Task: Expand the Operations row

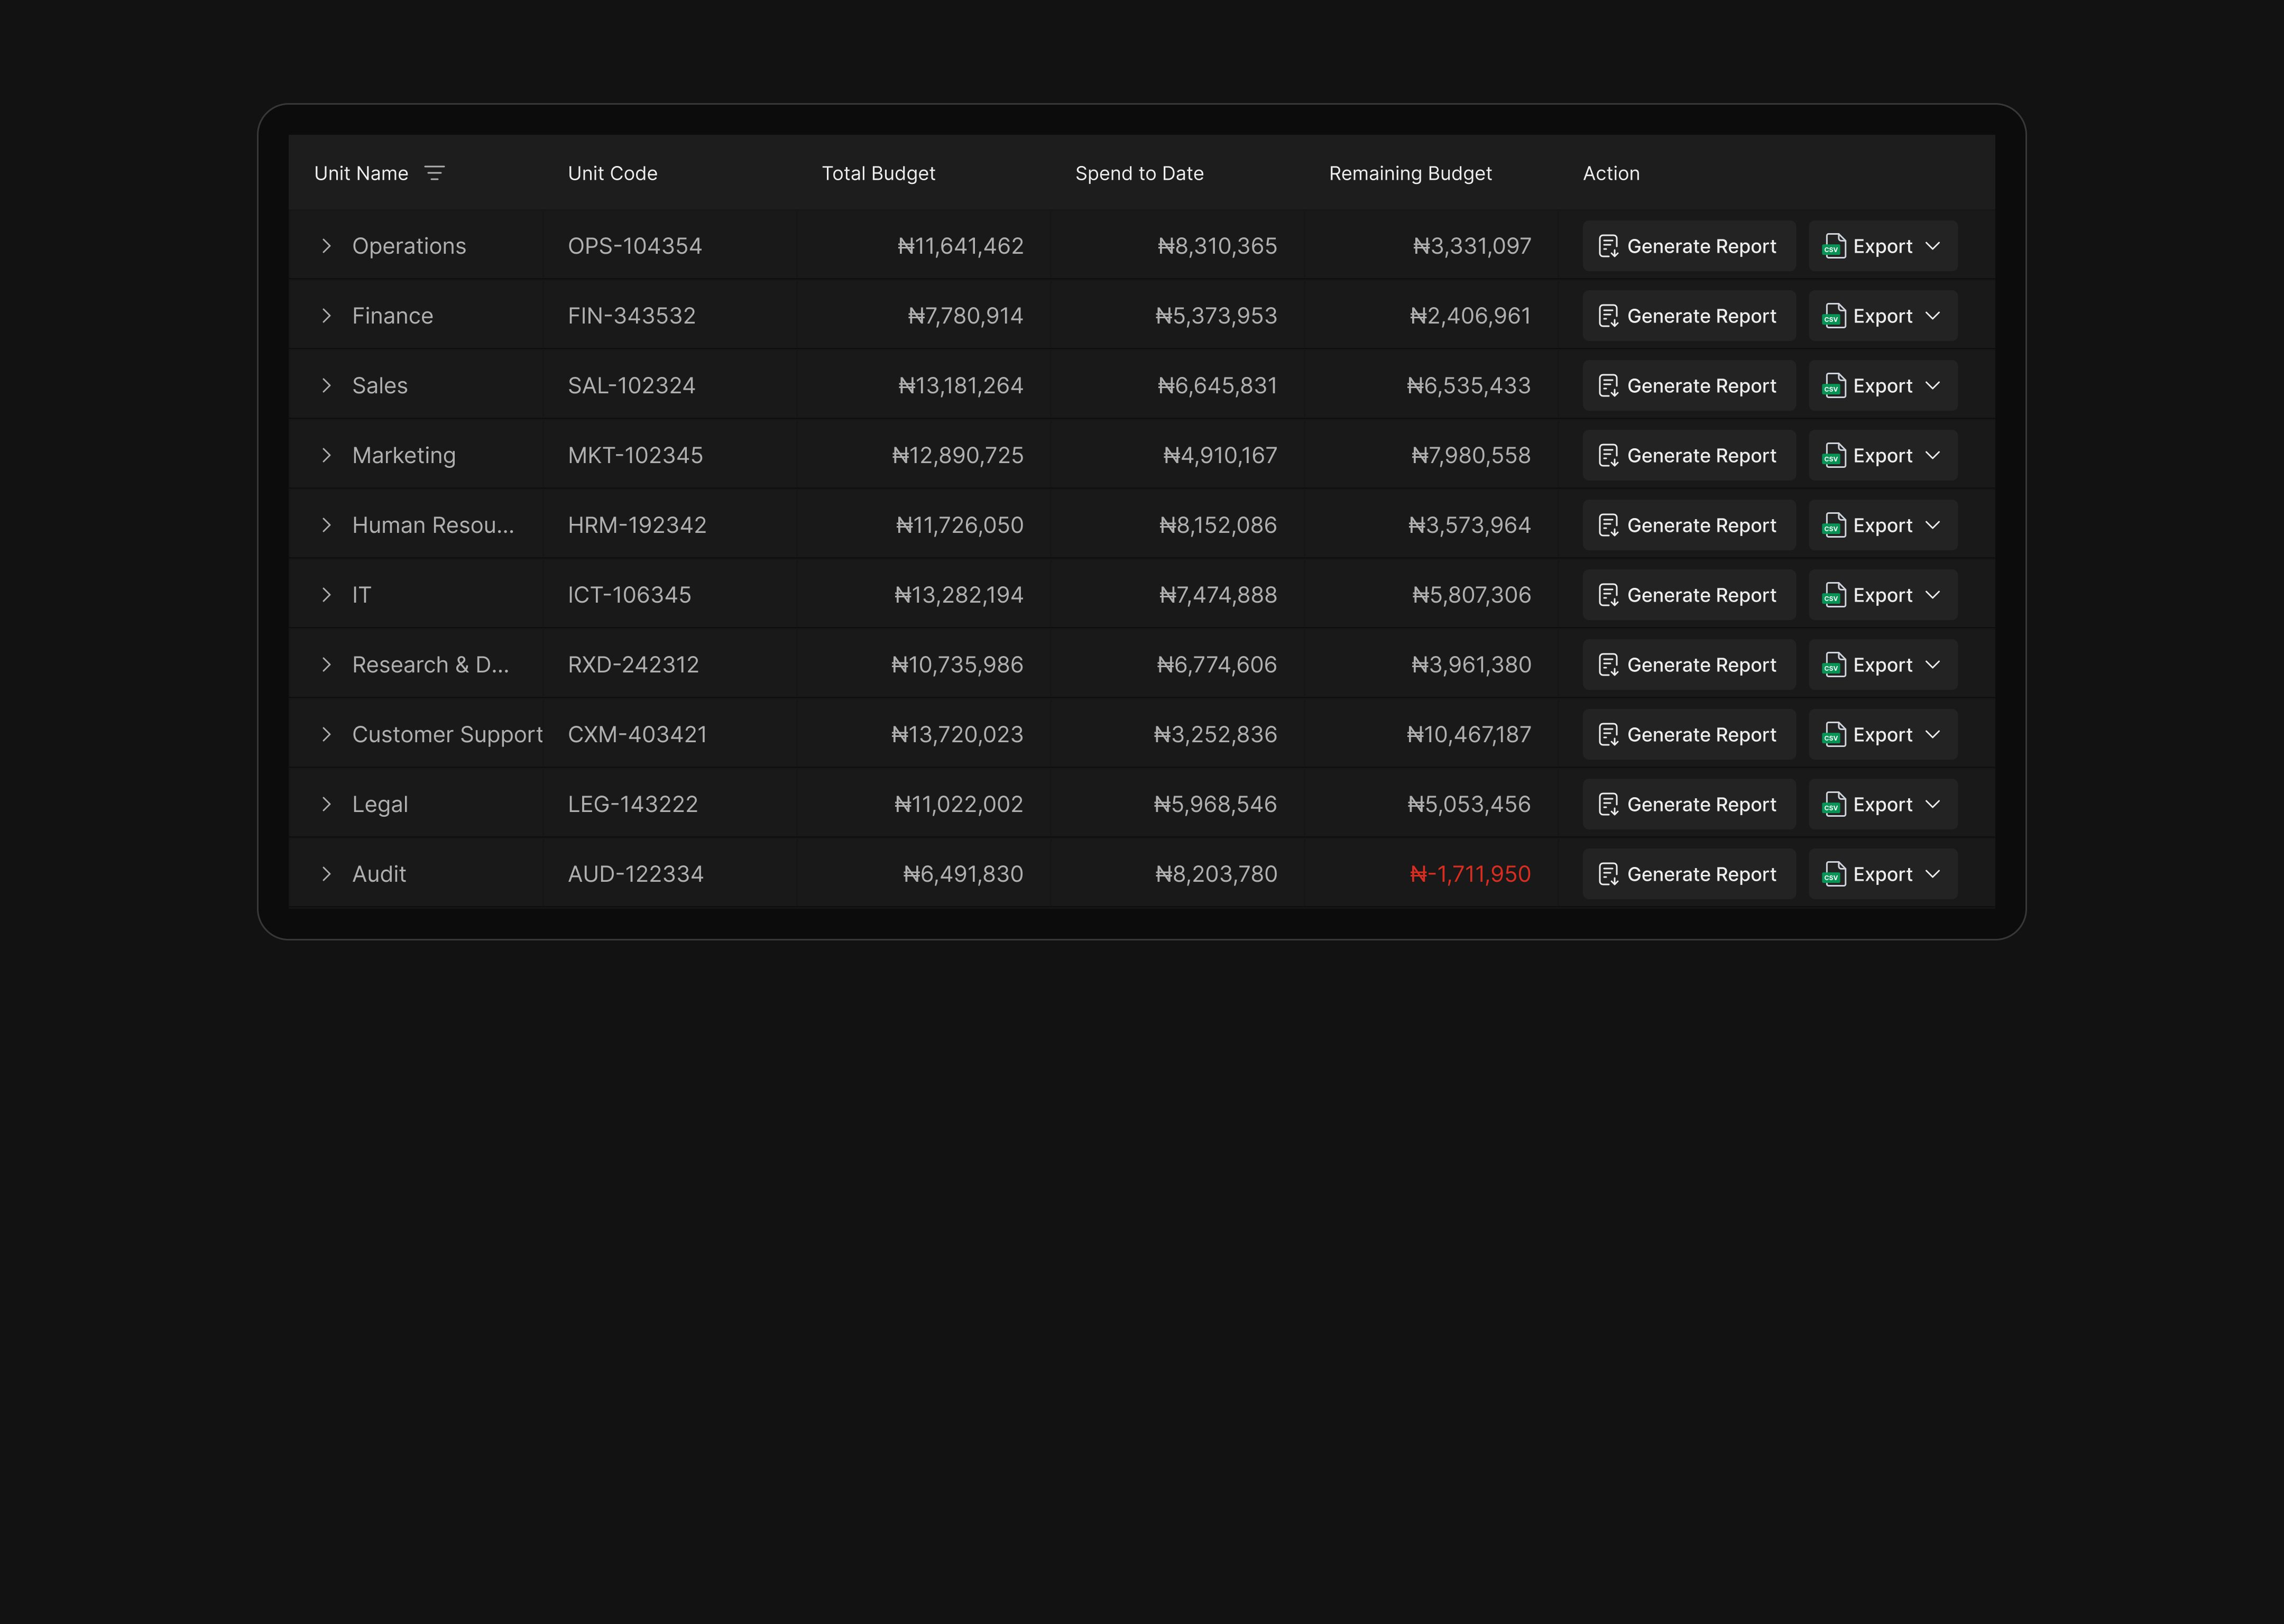Action: (327, 246)
